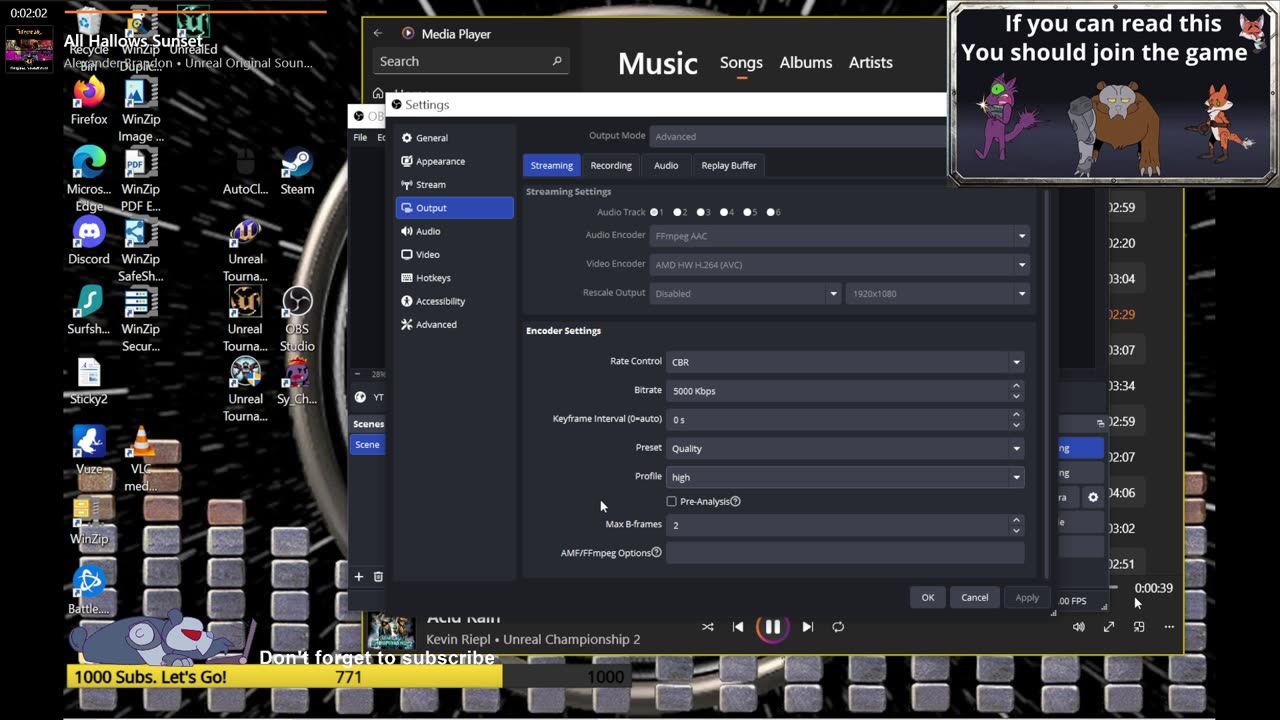Pause the playing song
1280x720 pixels.
[x=773, y=627]
